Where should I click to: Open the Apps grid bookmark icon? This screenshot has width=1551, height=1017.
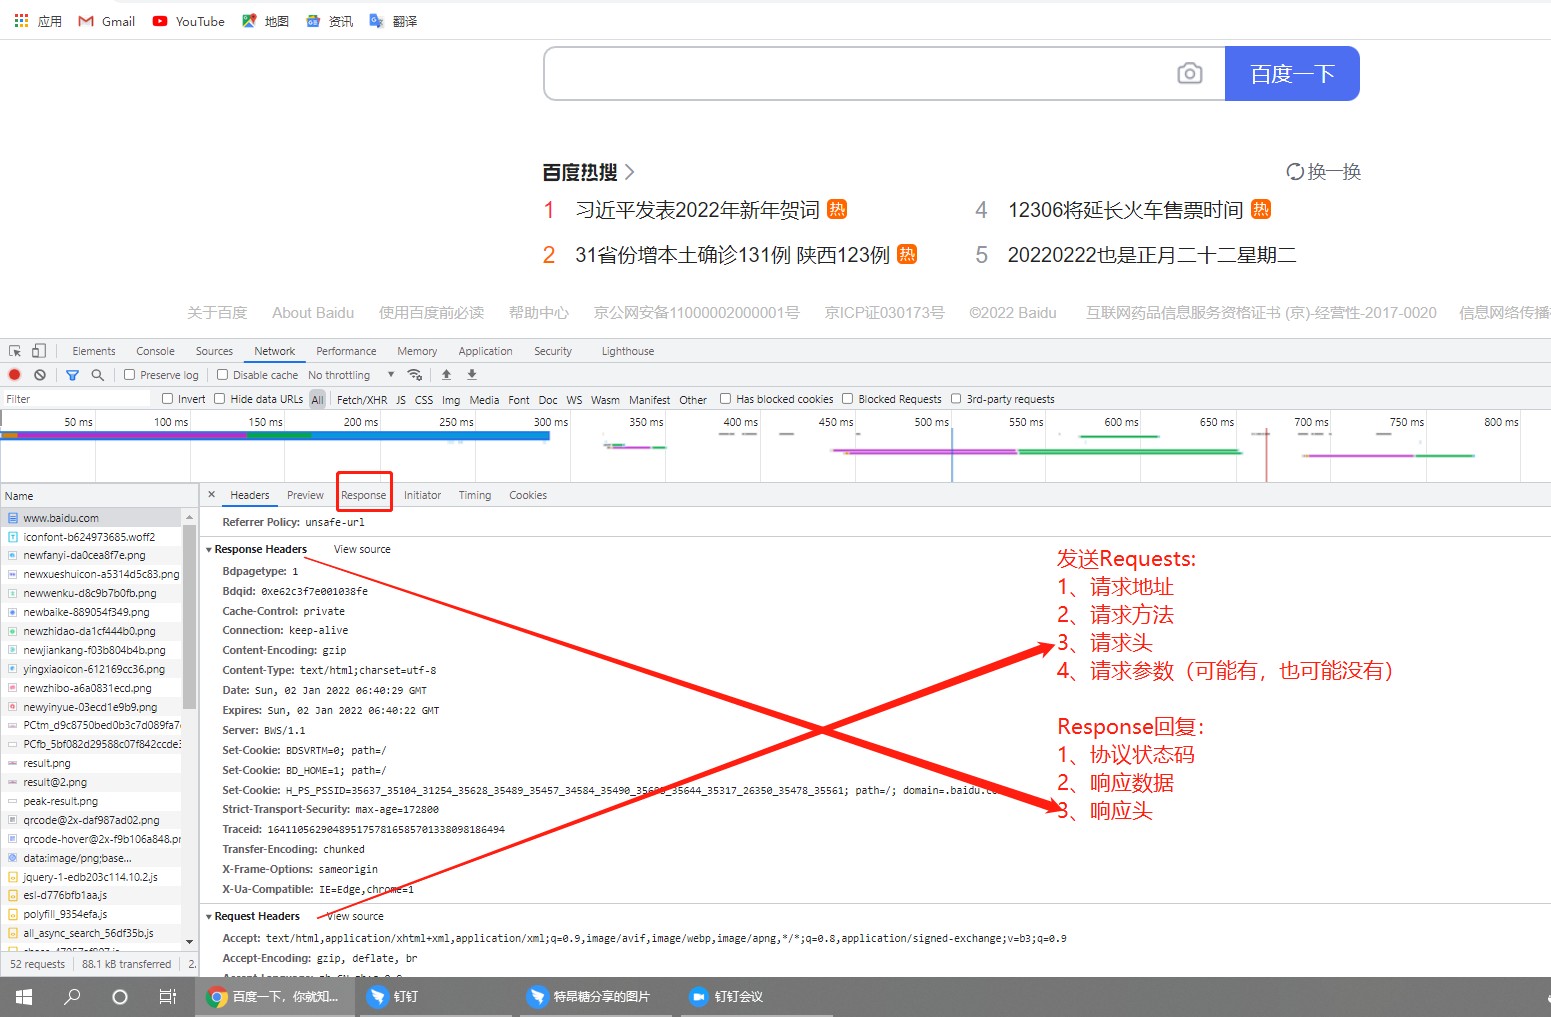point(21,20)
